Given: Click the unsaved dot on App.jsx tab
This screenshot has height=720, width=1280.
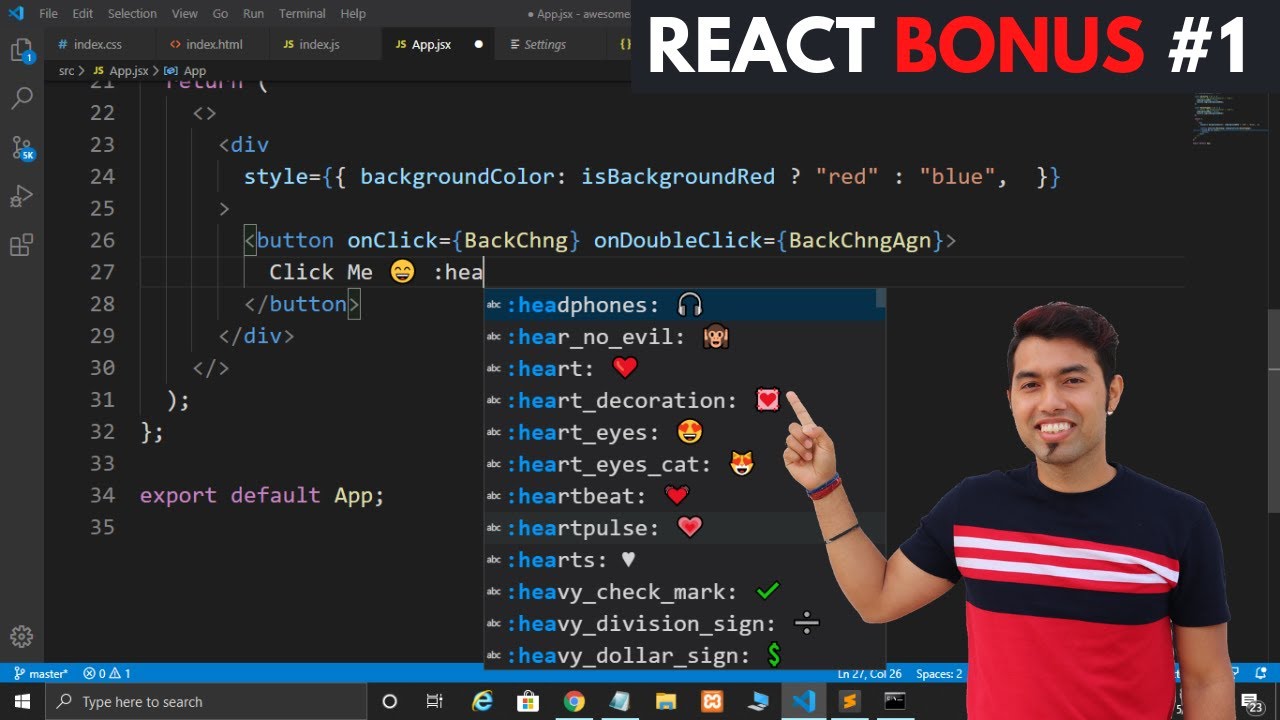Looking at the screenshot, I should click(x=478, y=44).
